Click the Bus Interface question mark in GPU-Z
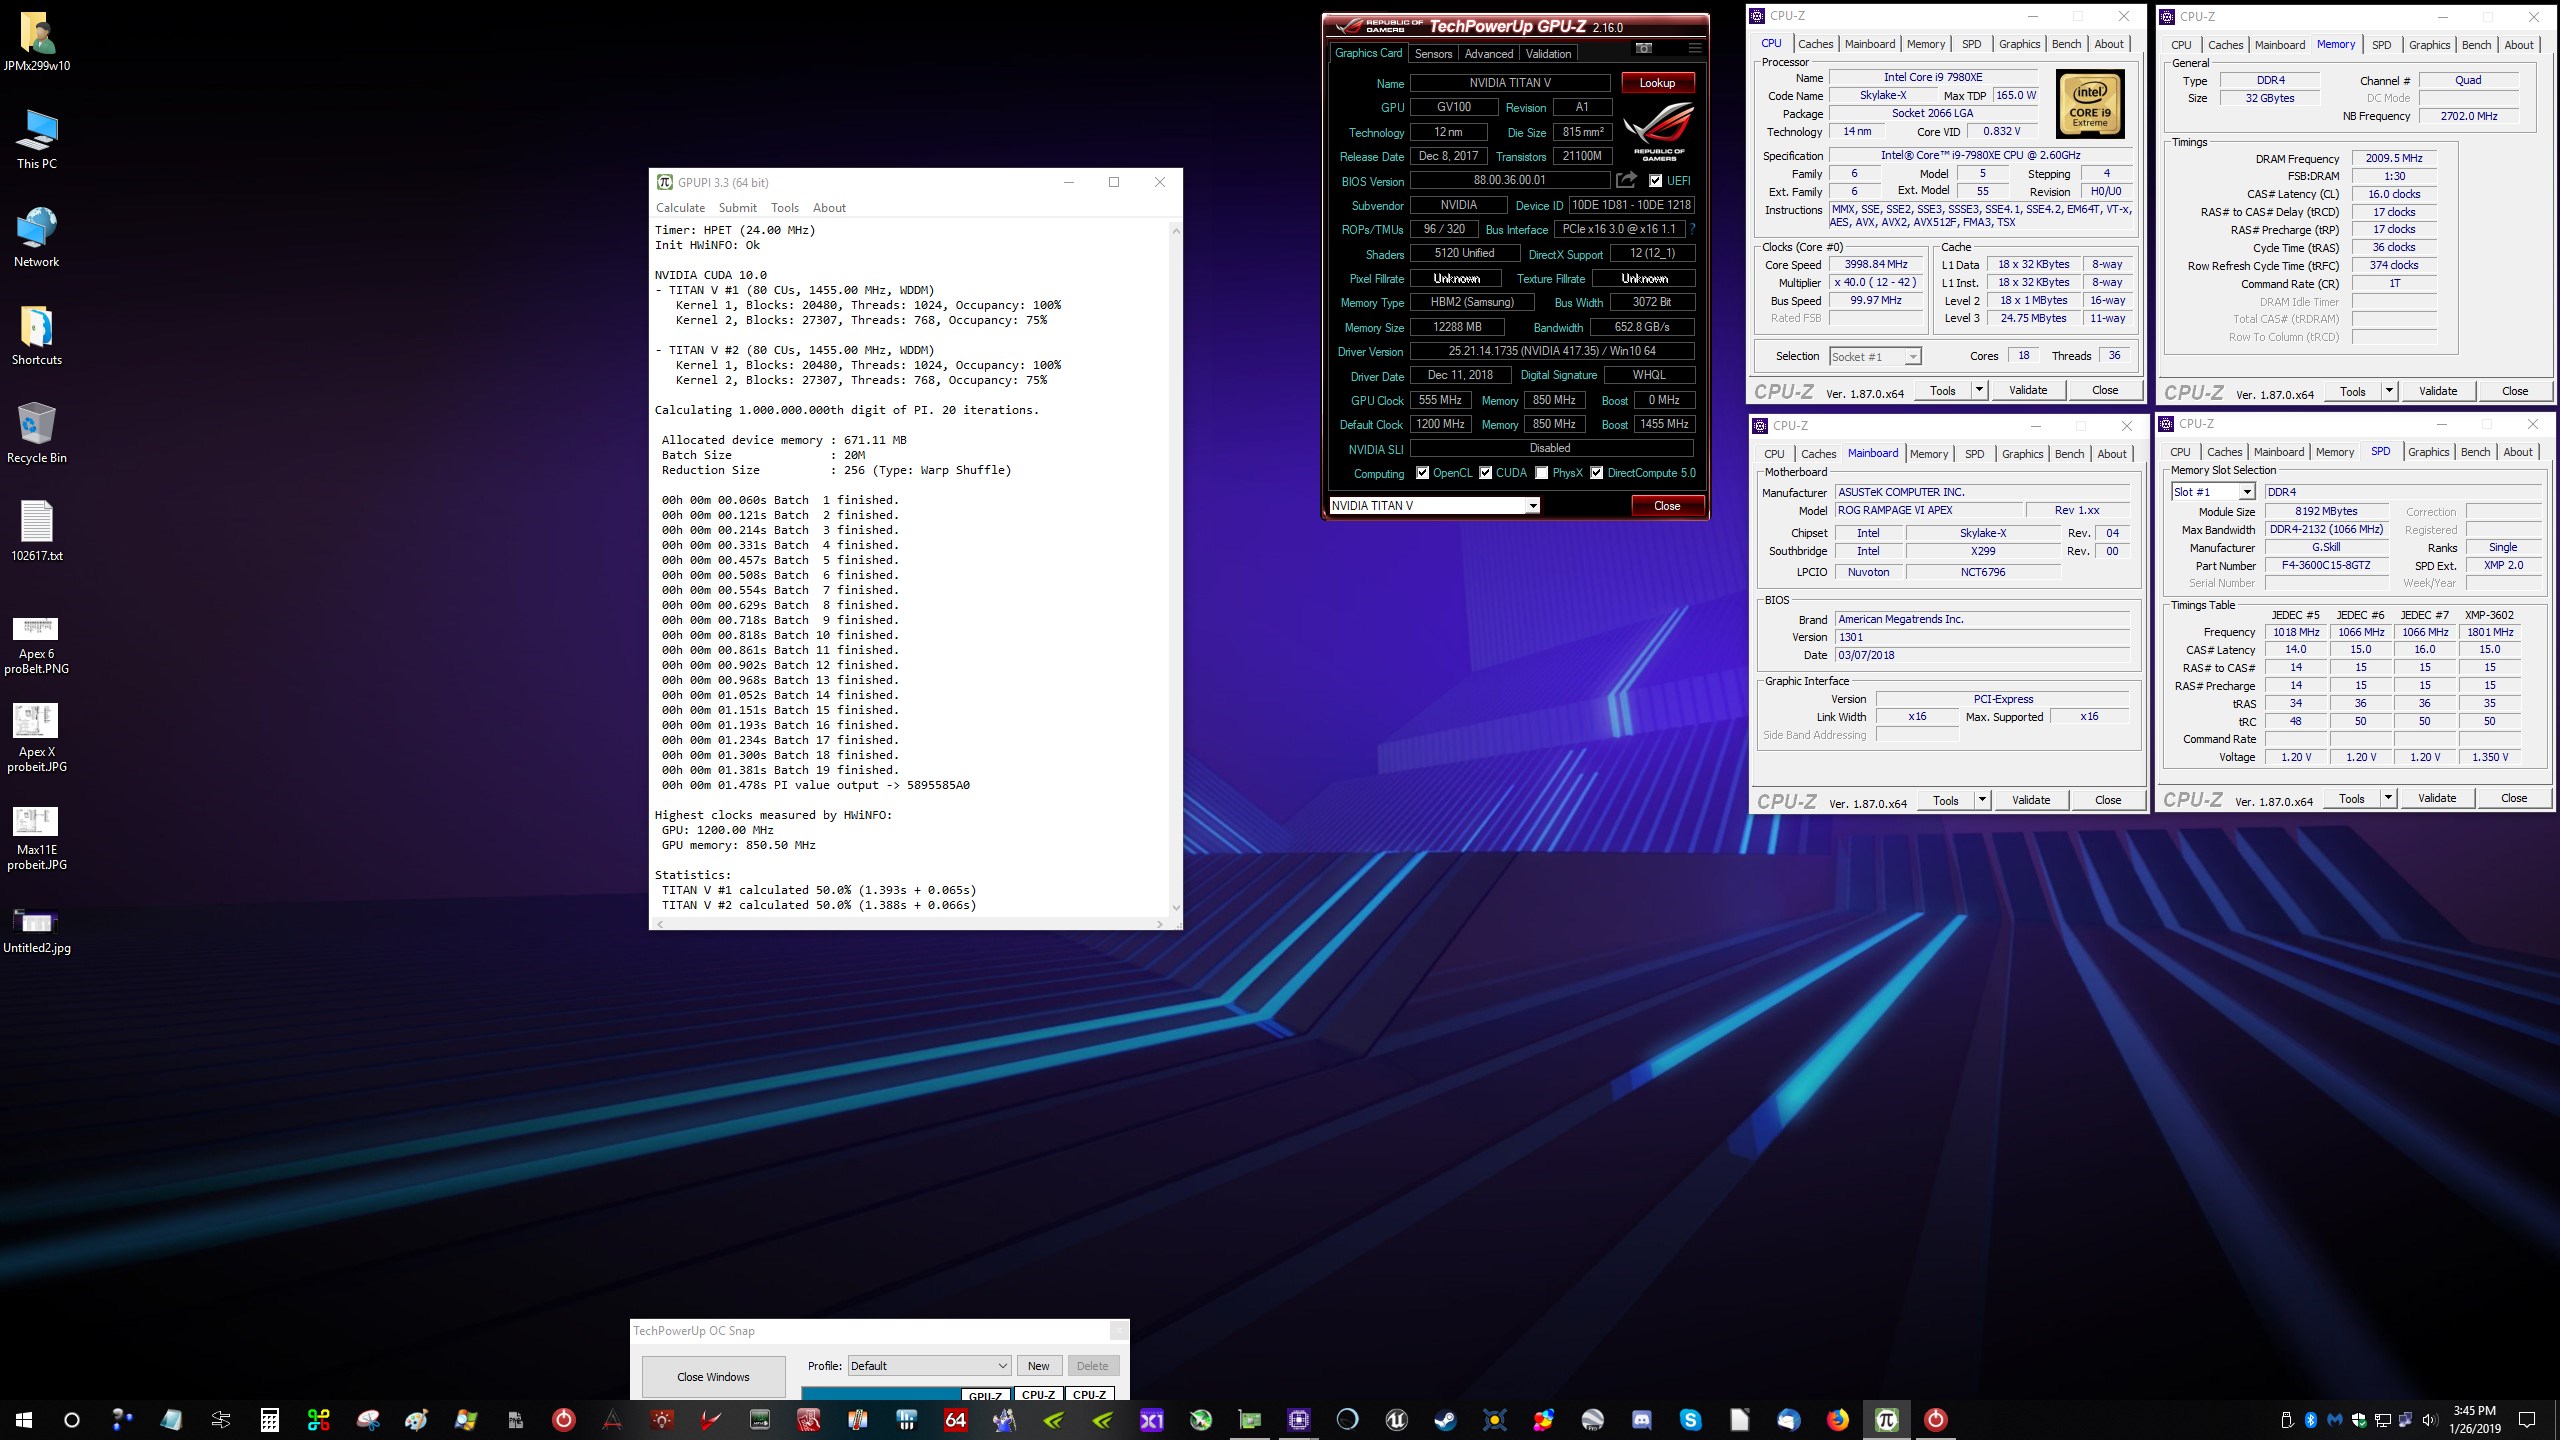This screenshot has width=2560, height=1440. tap(1692, 229)
